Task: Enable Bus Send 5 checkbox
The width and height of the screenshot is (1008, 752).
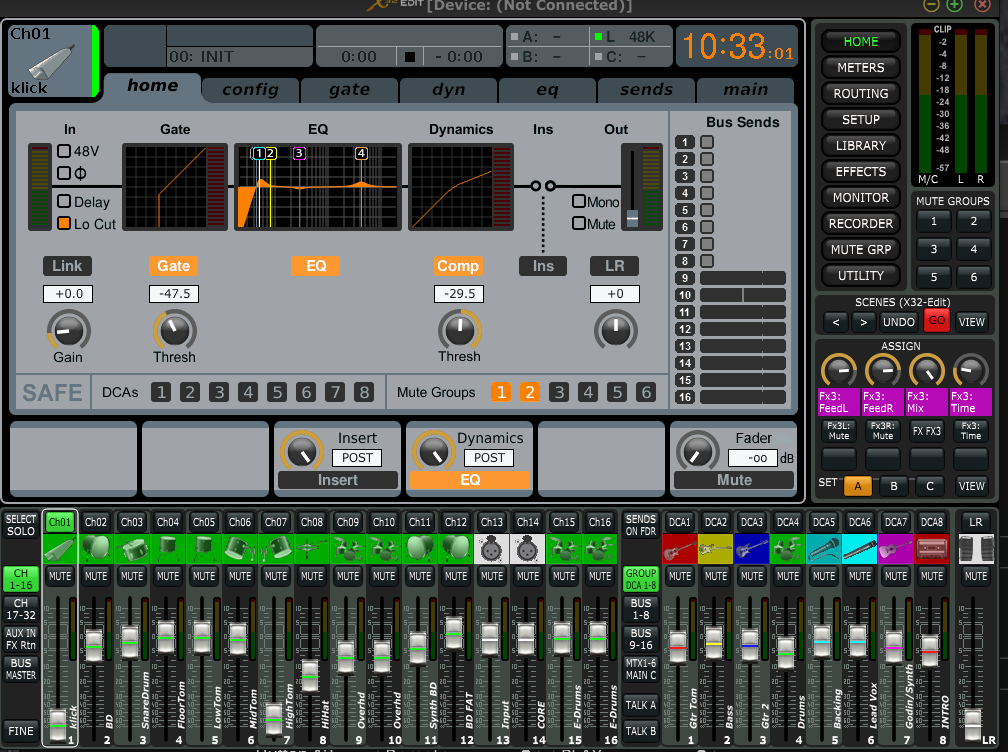Action: (x=707, y=210)
